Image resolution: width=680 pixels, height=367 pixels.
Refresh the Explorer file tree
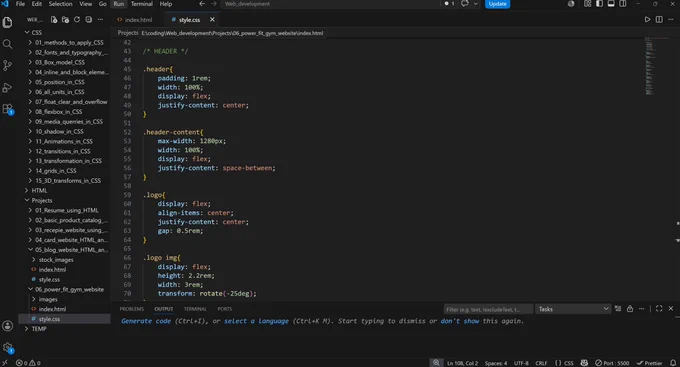[x=77, y=20]
